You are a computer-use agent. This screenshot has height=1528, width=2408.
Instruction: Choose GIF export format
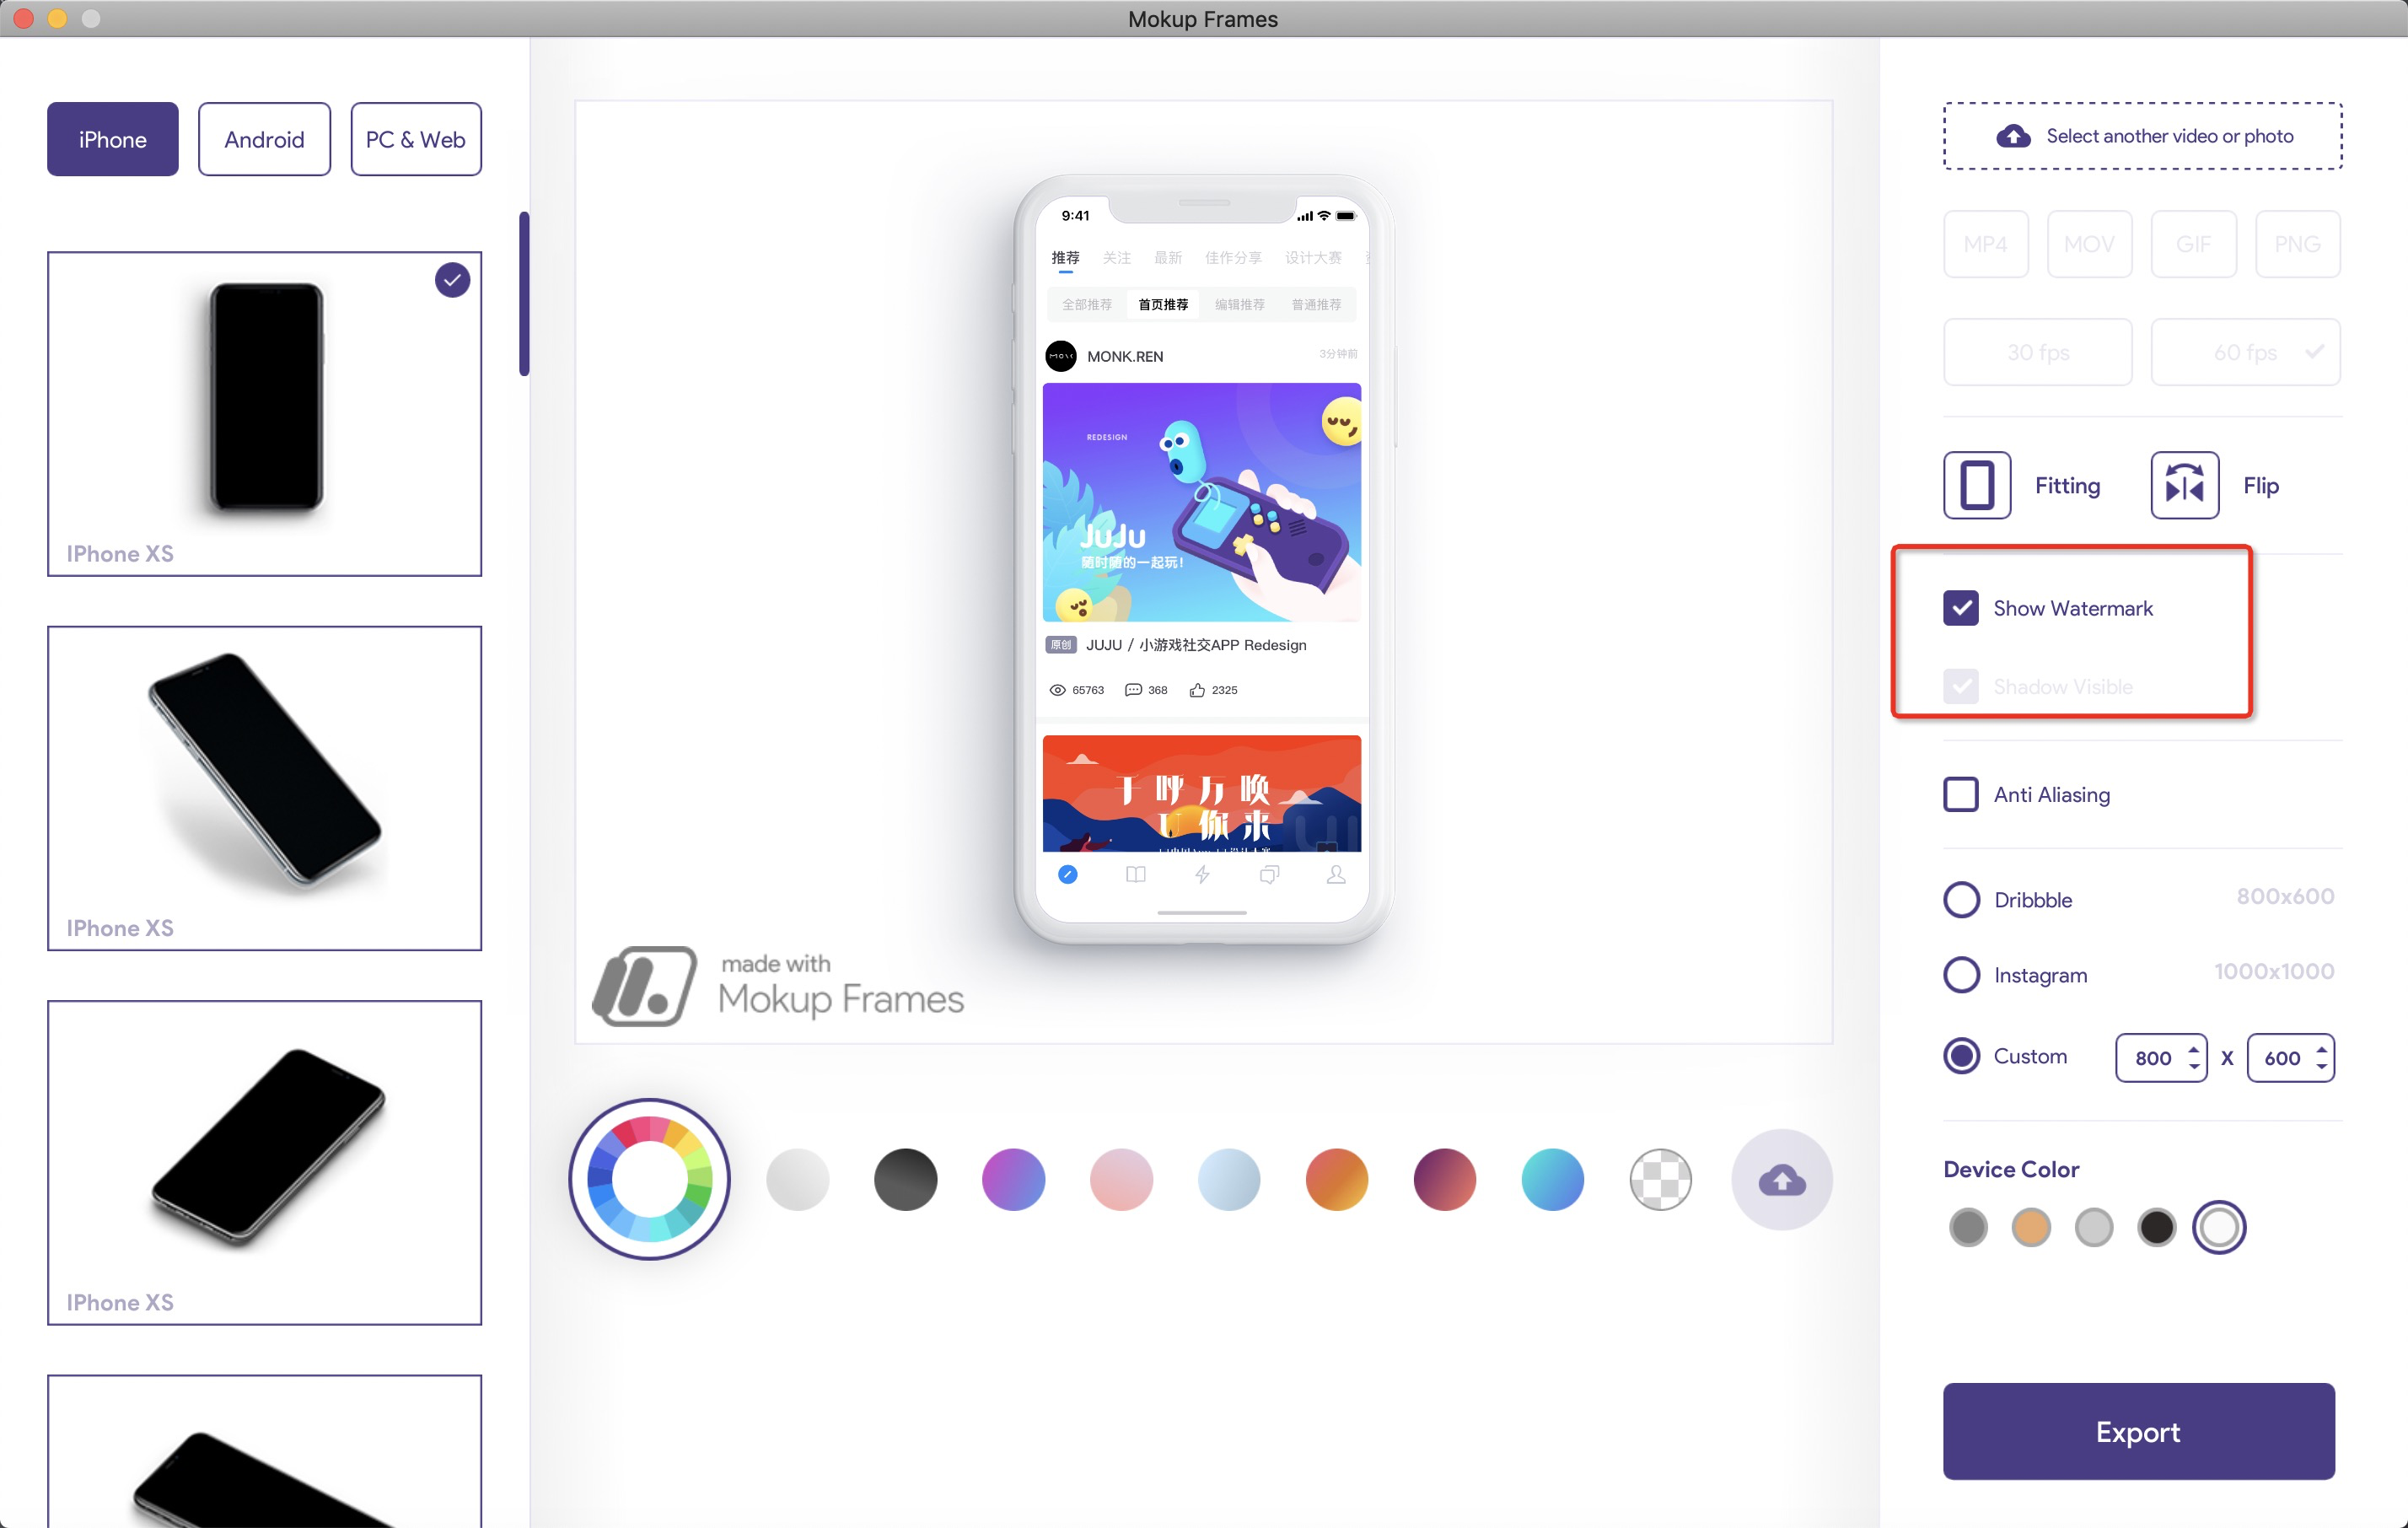(2193, 244)
